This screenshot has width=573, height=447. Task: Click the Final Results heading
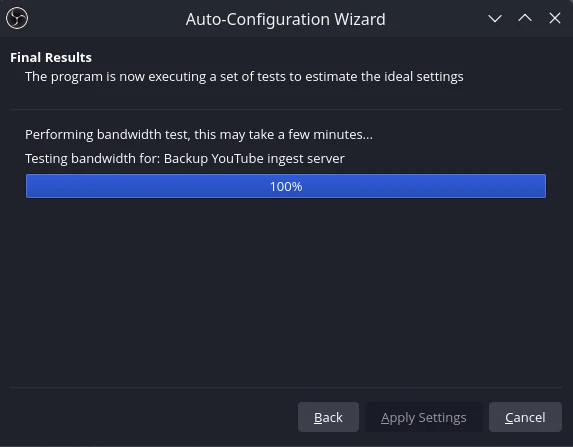(51, 57)
